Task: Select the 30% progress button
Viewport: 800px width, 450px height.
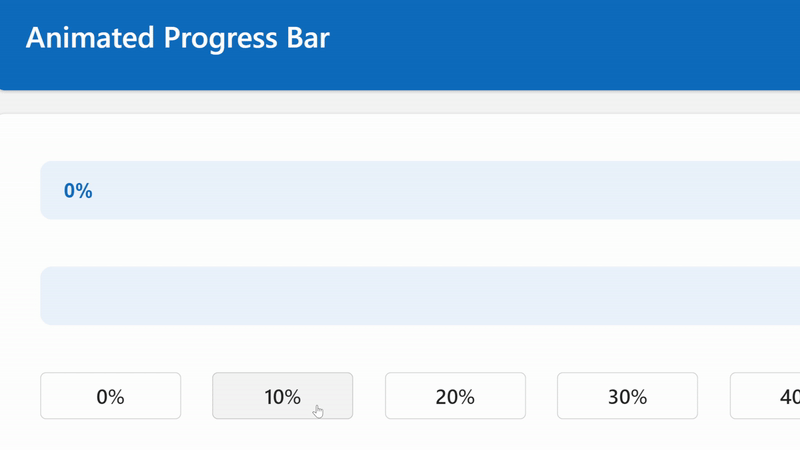Action: [627, 396]
